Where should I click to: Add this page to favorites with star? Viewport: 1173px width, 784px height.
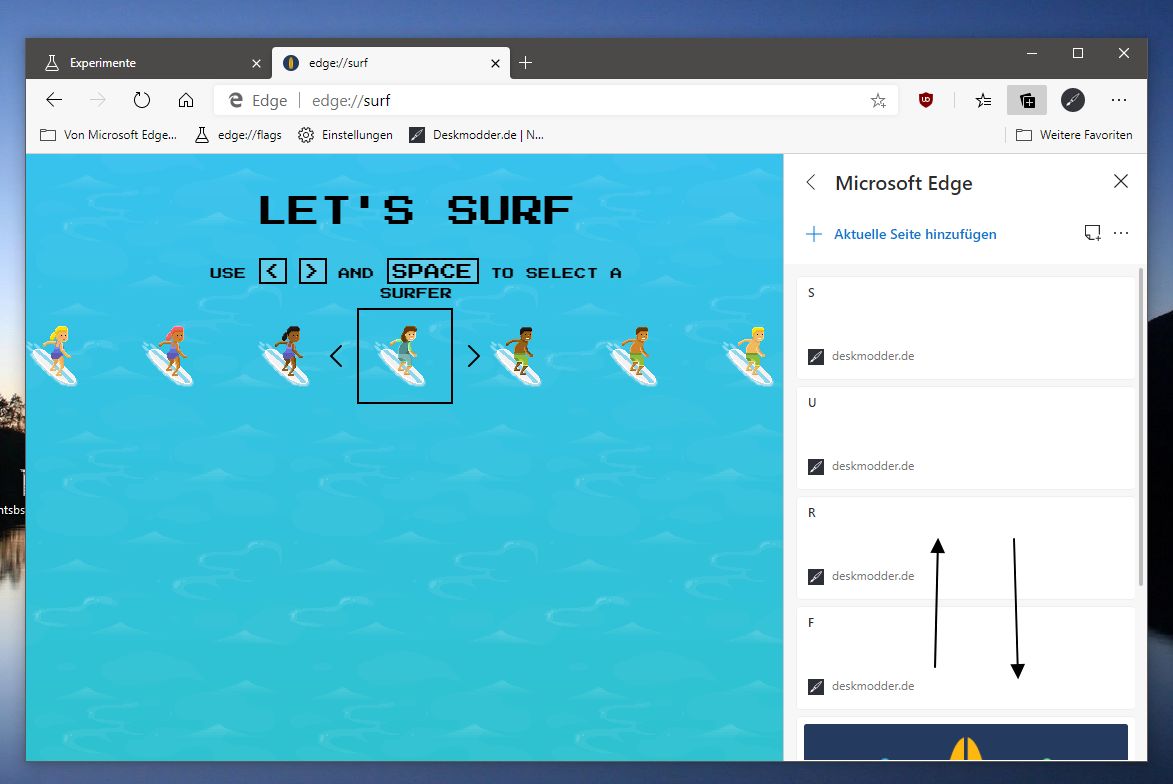coord(878,100)
